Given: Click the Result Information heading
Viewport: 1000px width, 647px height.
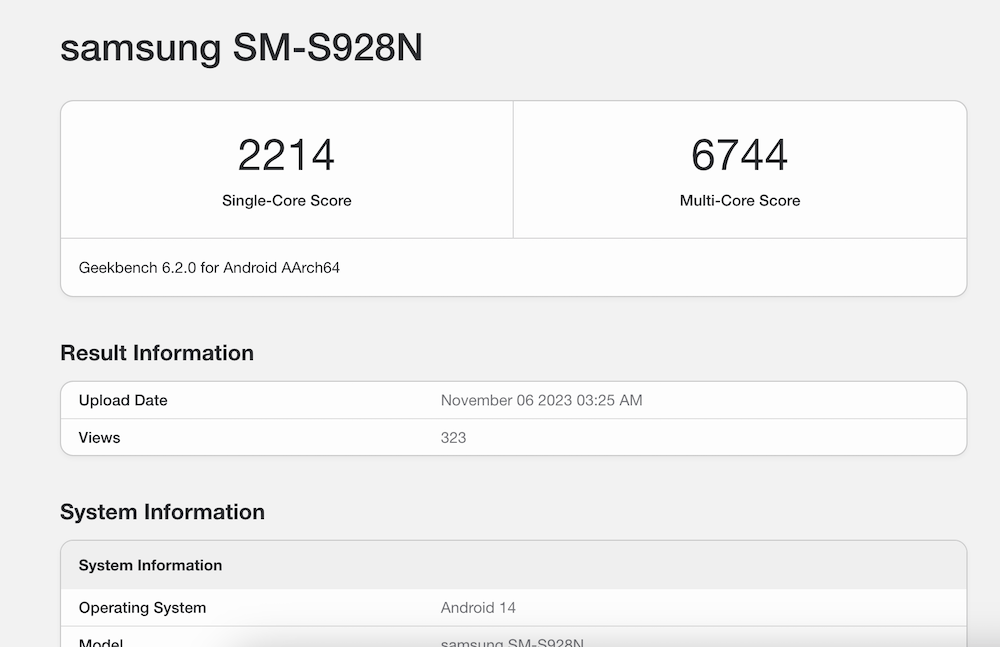Looking at the screenshot, I should coord(157,353).
